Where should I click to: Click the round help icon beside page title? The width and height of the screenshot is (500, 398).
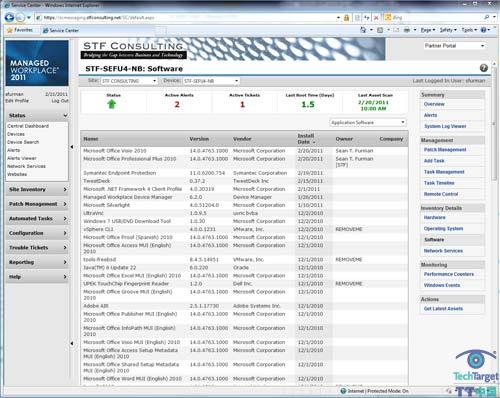coord(484,68)
